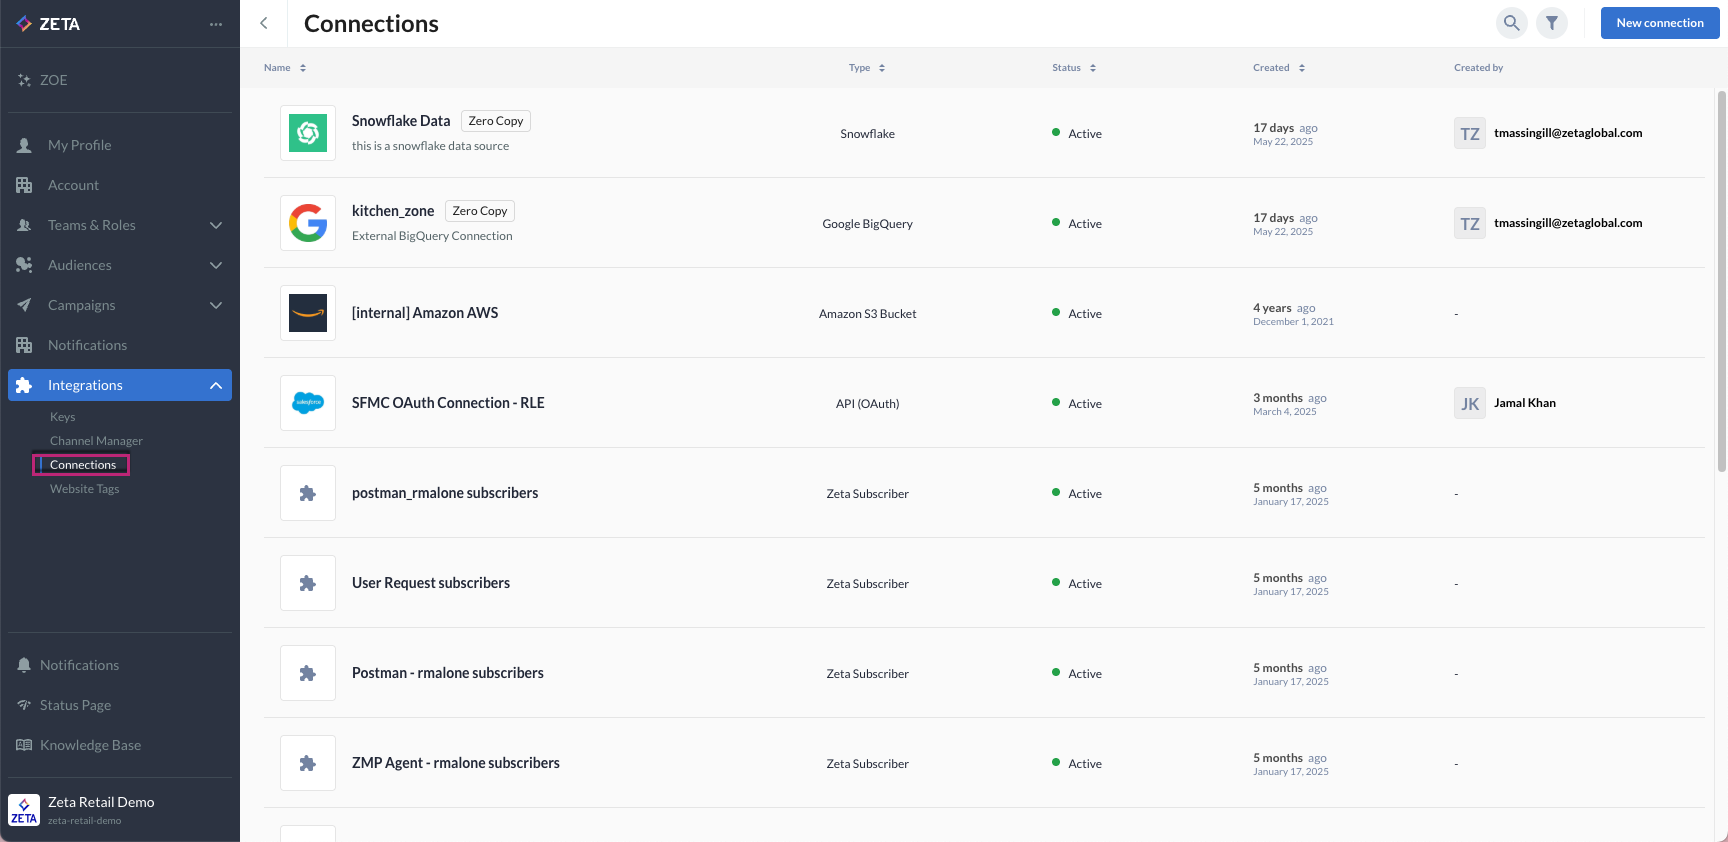This screenshot has width=1728, height=842.
Task: Open the Keys sub-item
Action: [63, 417]
